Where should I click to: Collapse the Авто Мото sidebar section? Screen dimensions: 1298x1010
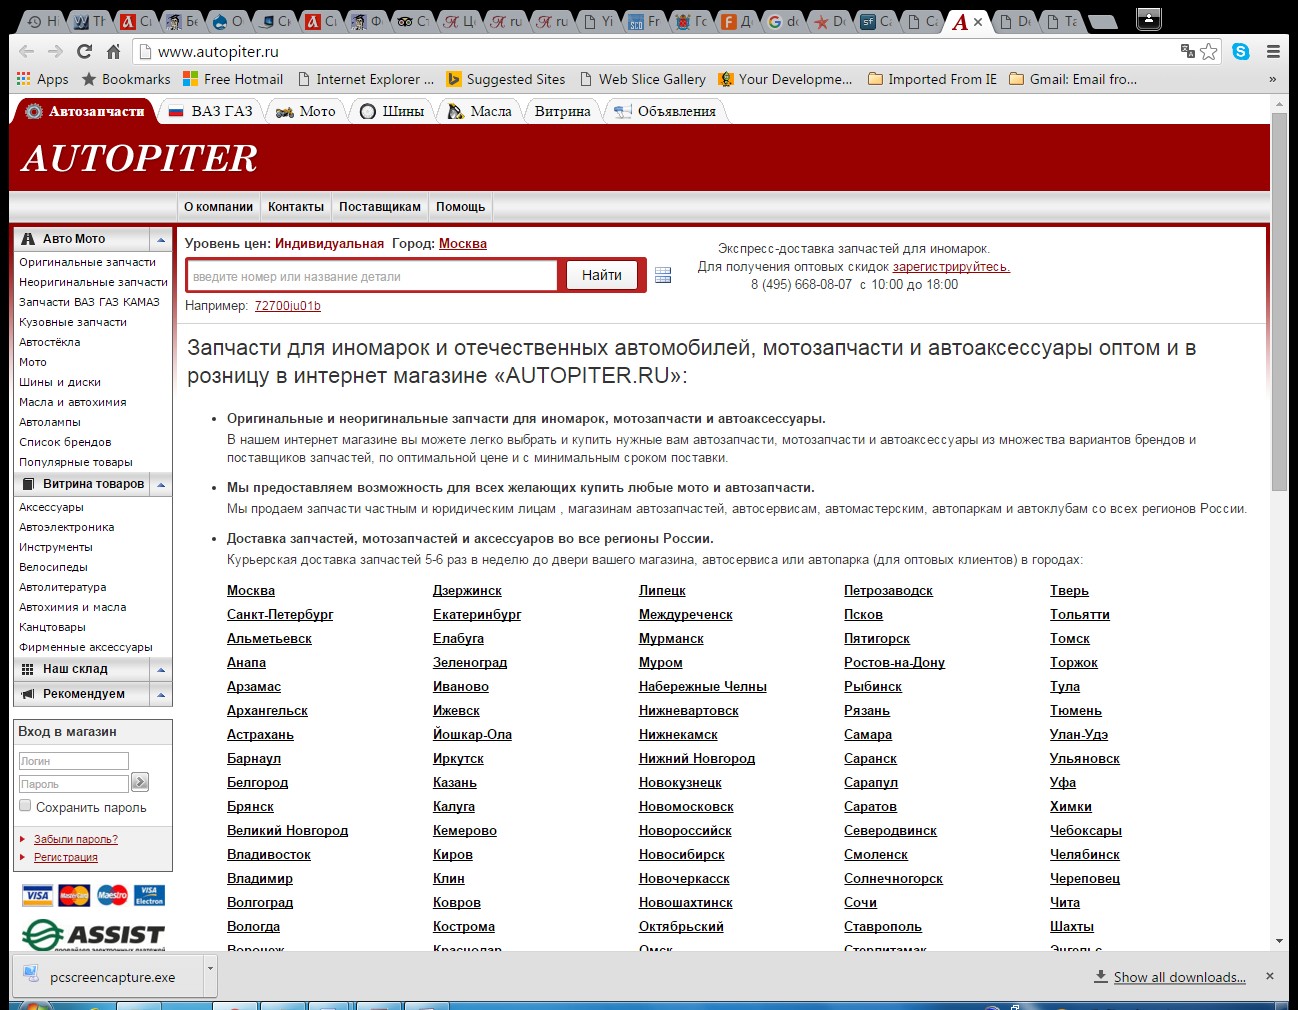[160, 239]
